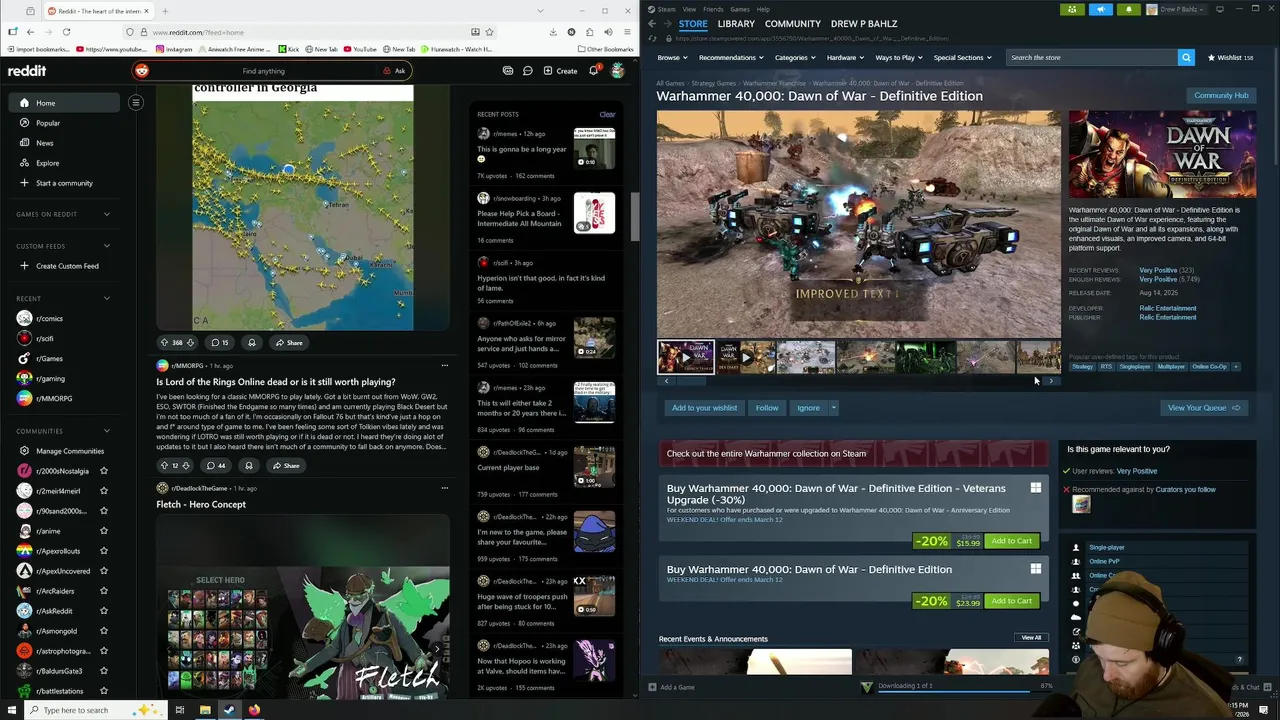Add game to your Steam wishlist
Screen dimensions: 1280x720
704,408
